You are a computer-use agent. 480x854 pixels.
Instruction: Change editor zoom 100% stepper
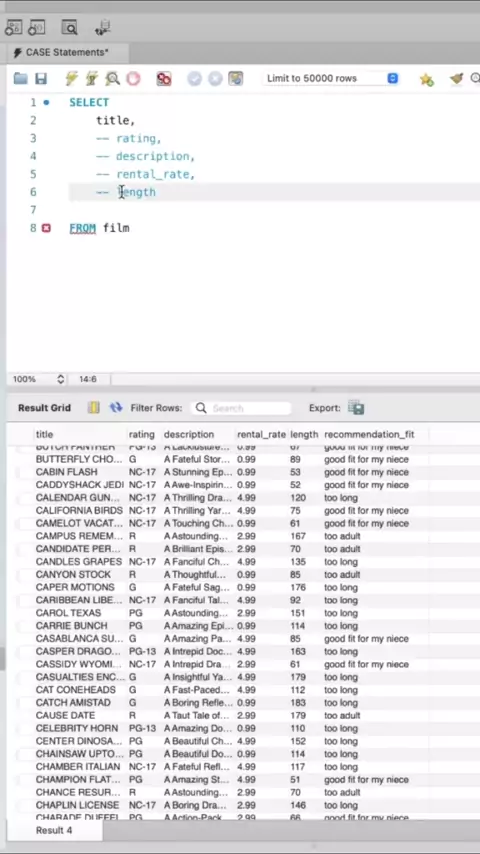60,379
